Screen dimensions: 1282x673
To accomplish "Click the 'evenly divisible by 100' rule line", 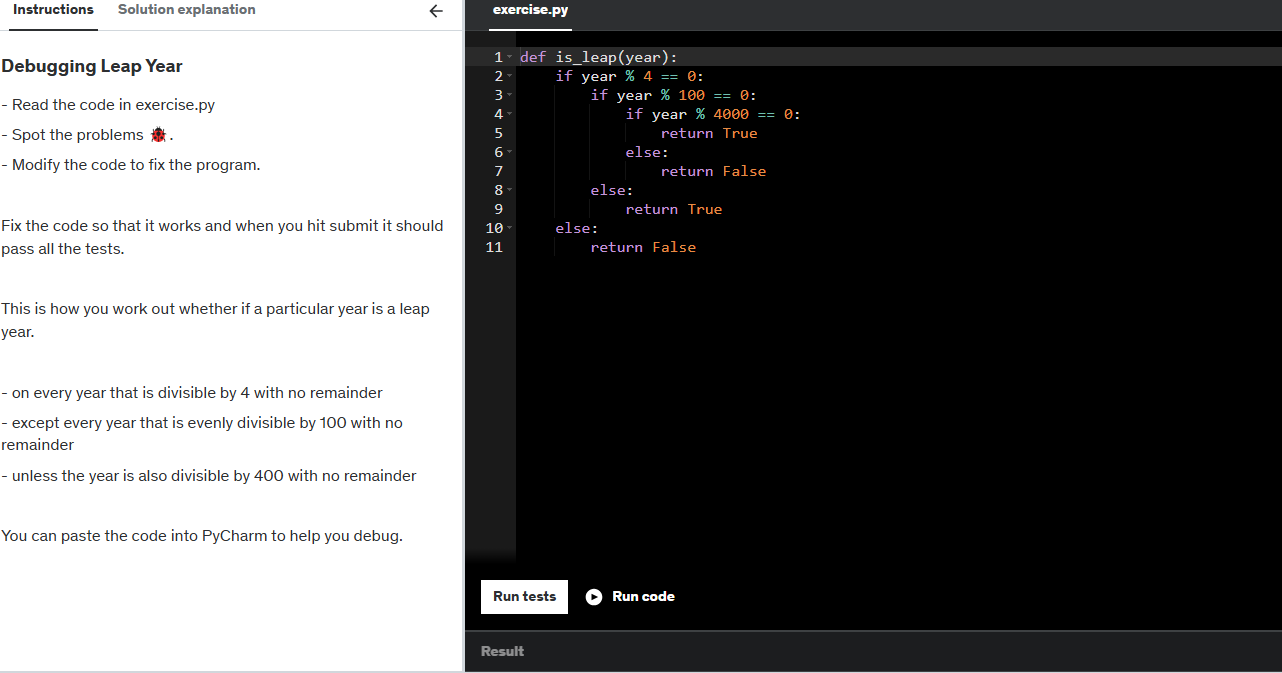I will coord(202,434).
